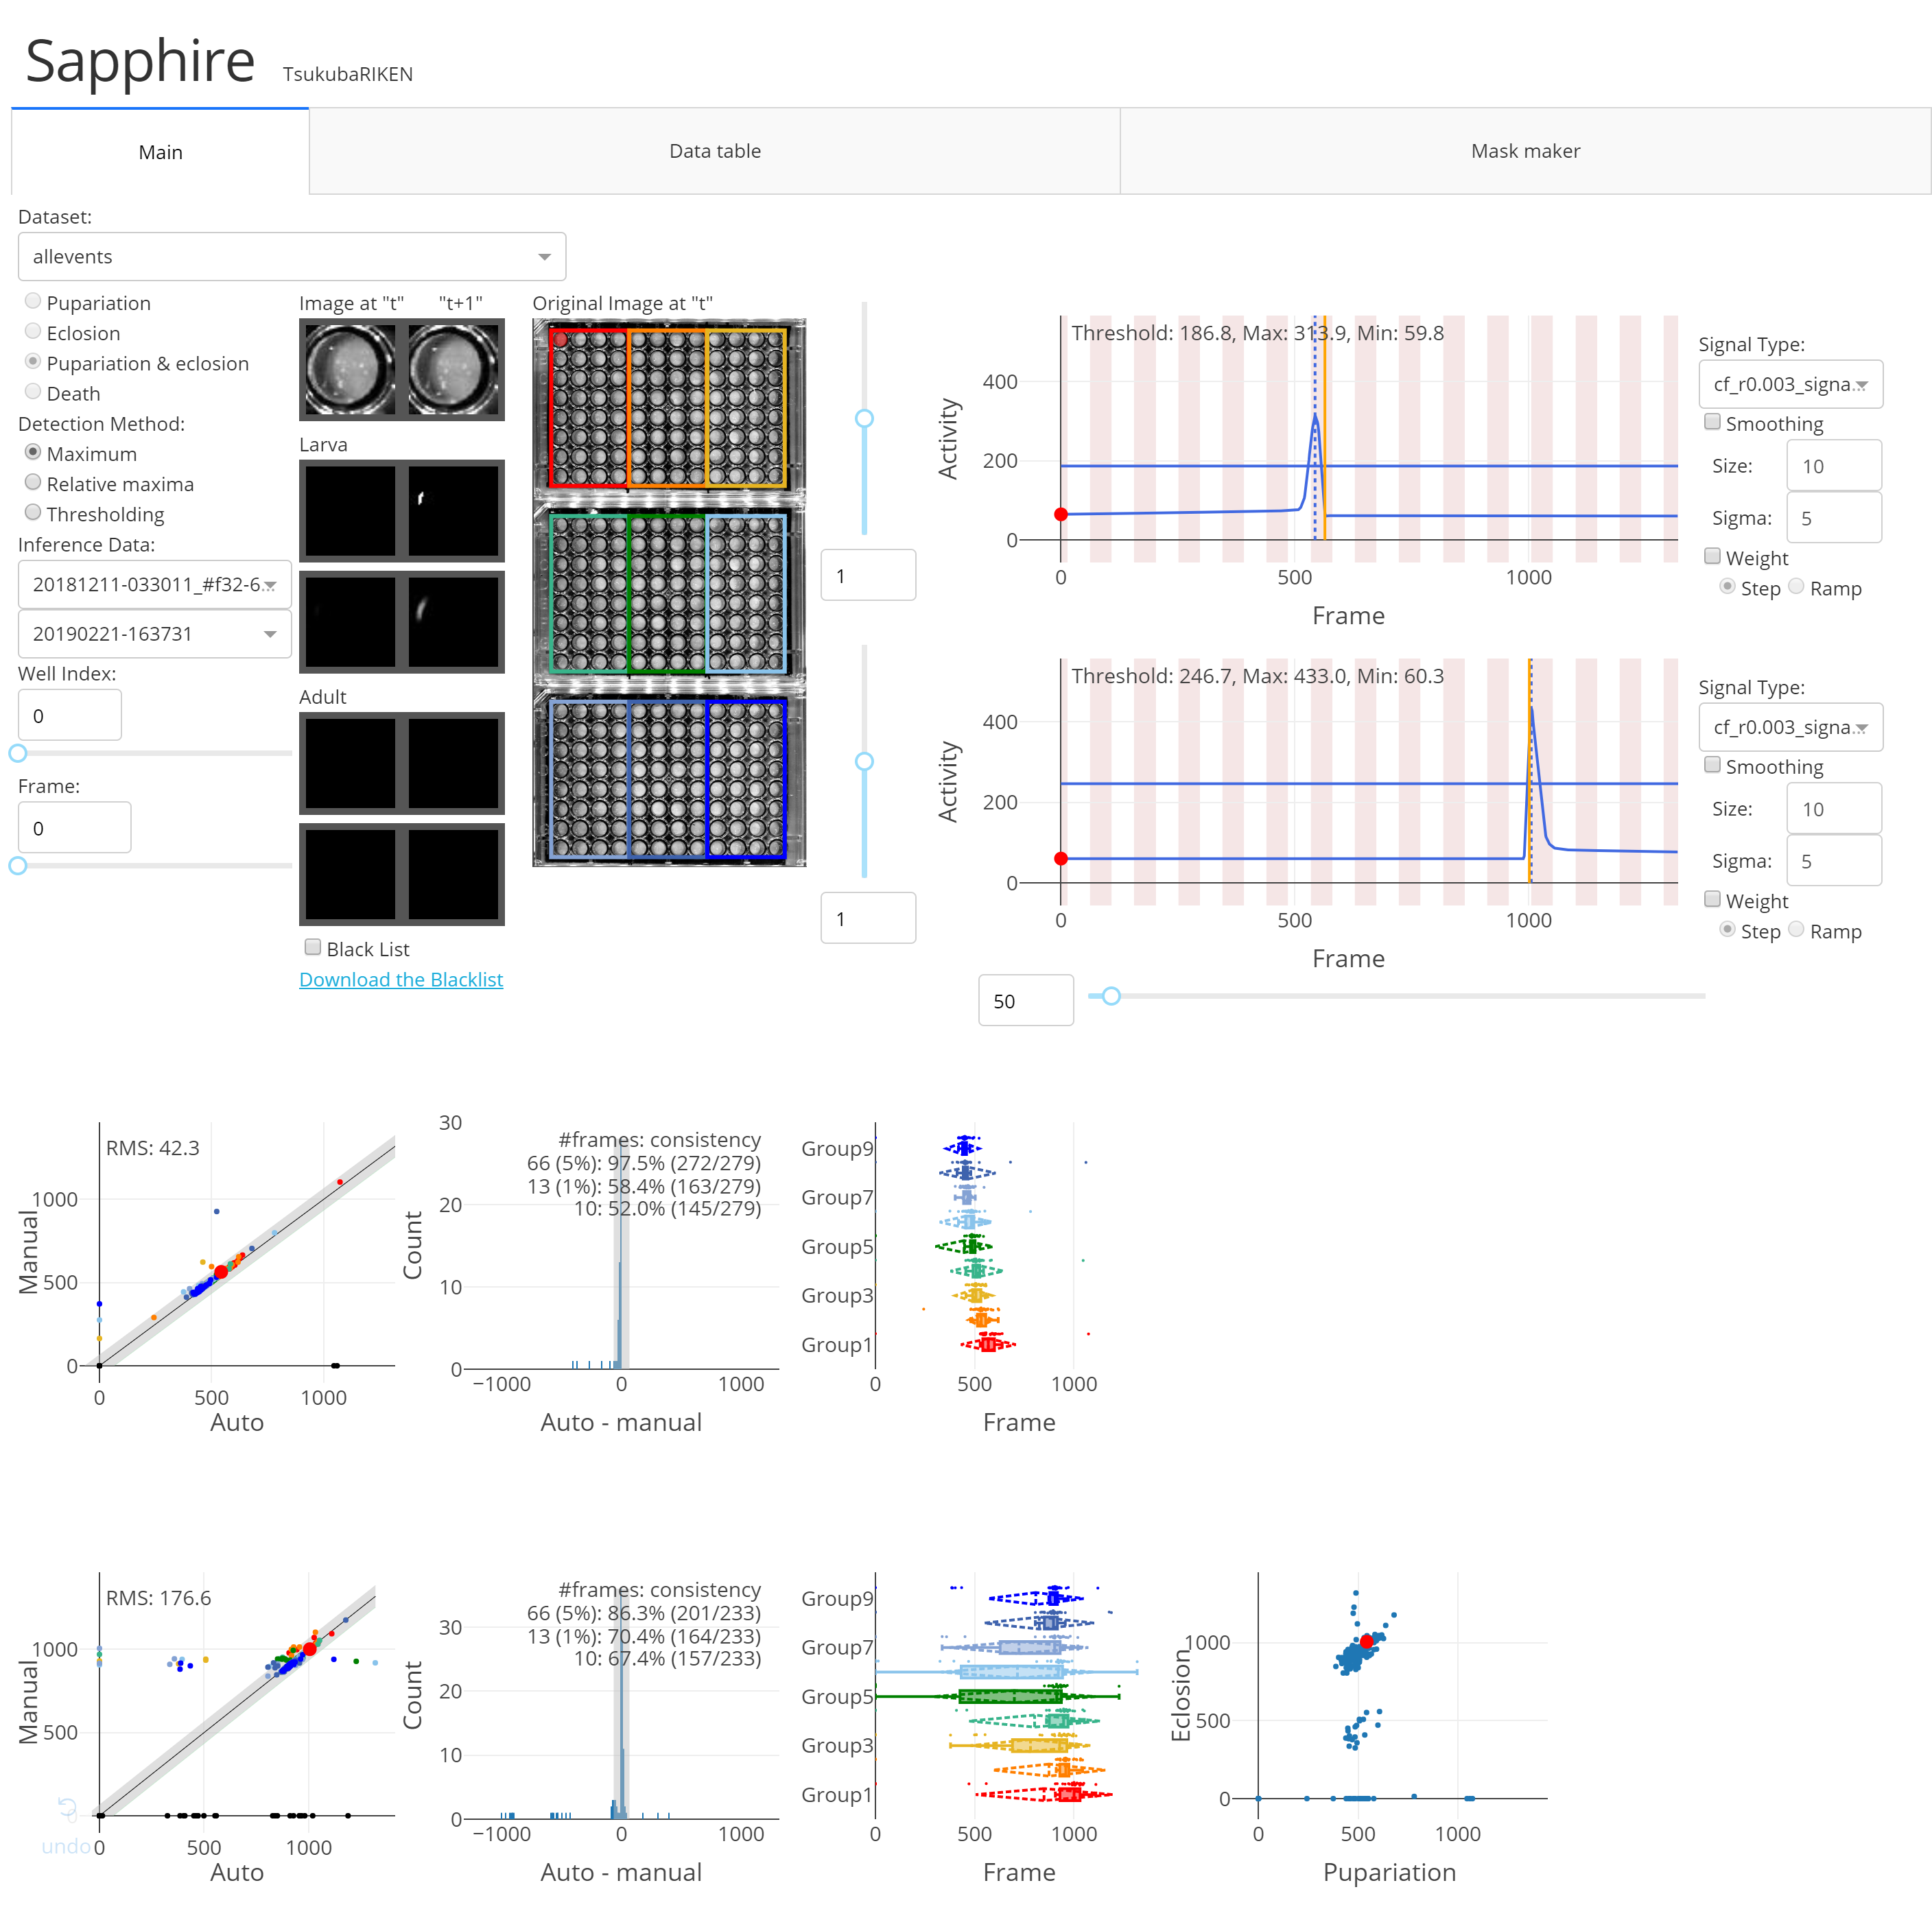Image resolution: width=1932 pixels, height=1907 pixels.
Task: Select Ramp option for lower signal weight
Action: (x=1796, y=930)
